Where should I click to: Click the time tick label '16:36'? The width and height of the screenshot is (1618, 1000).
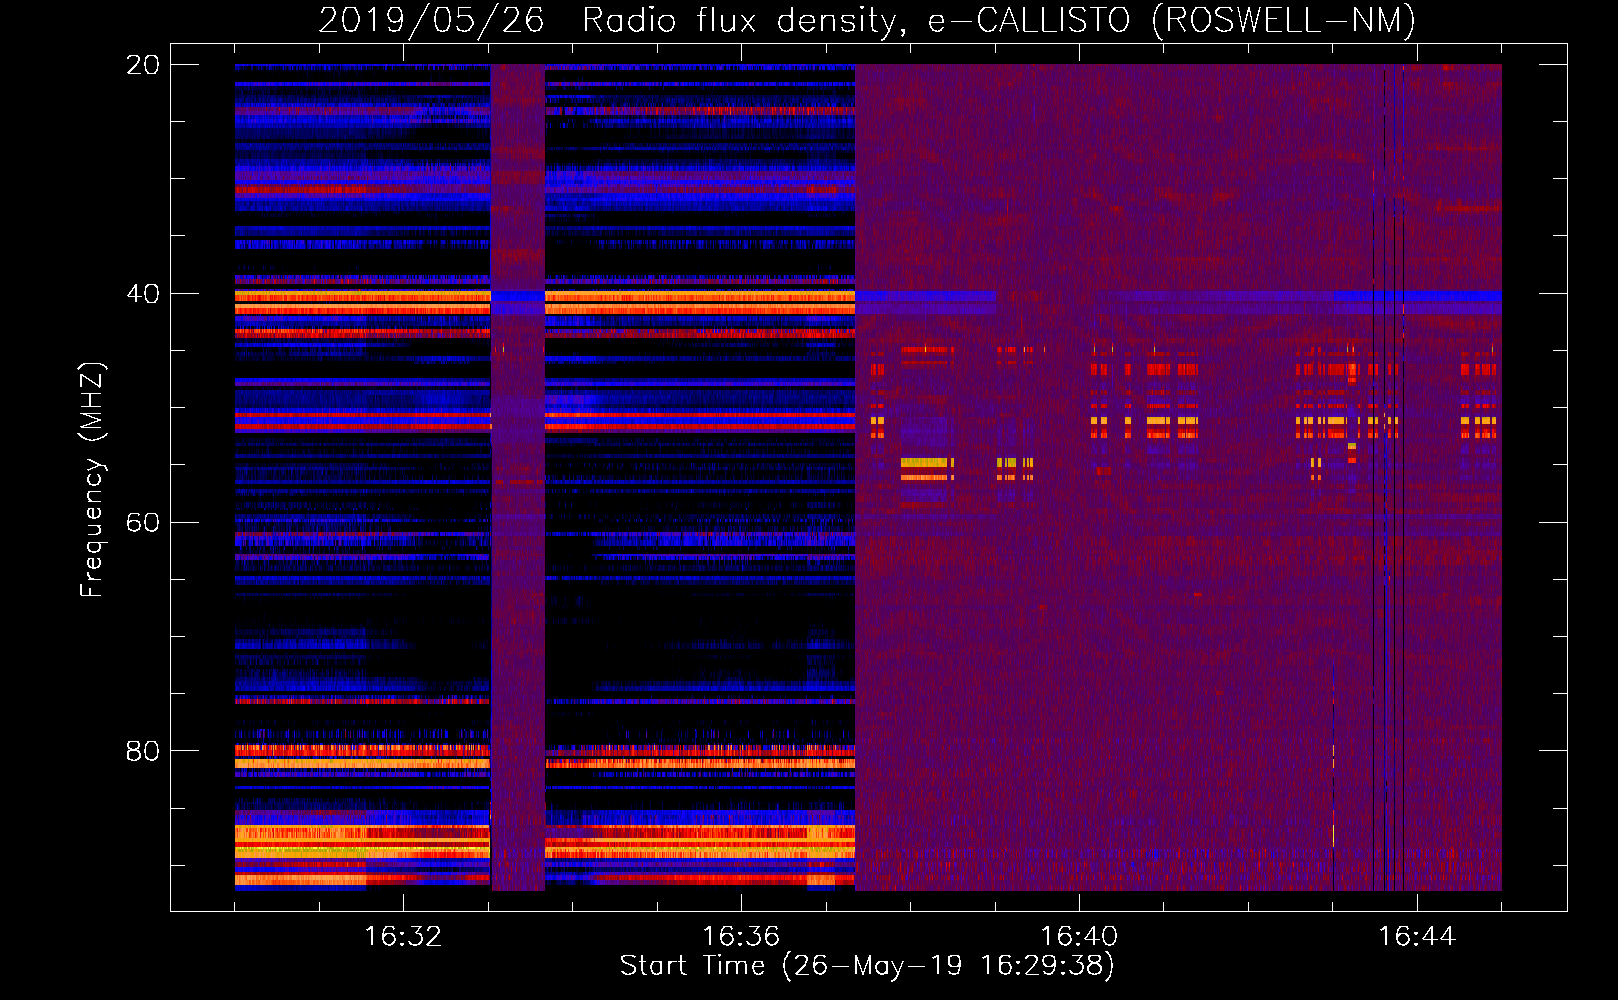tap(741, 937)
